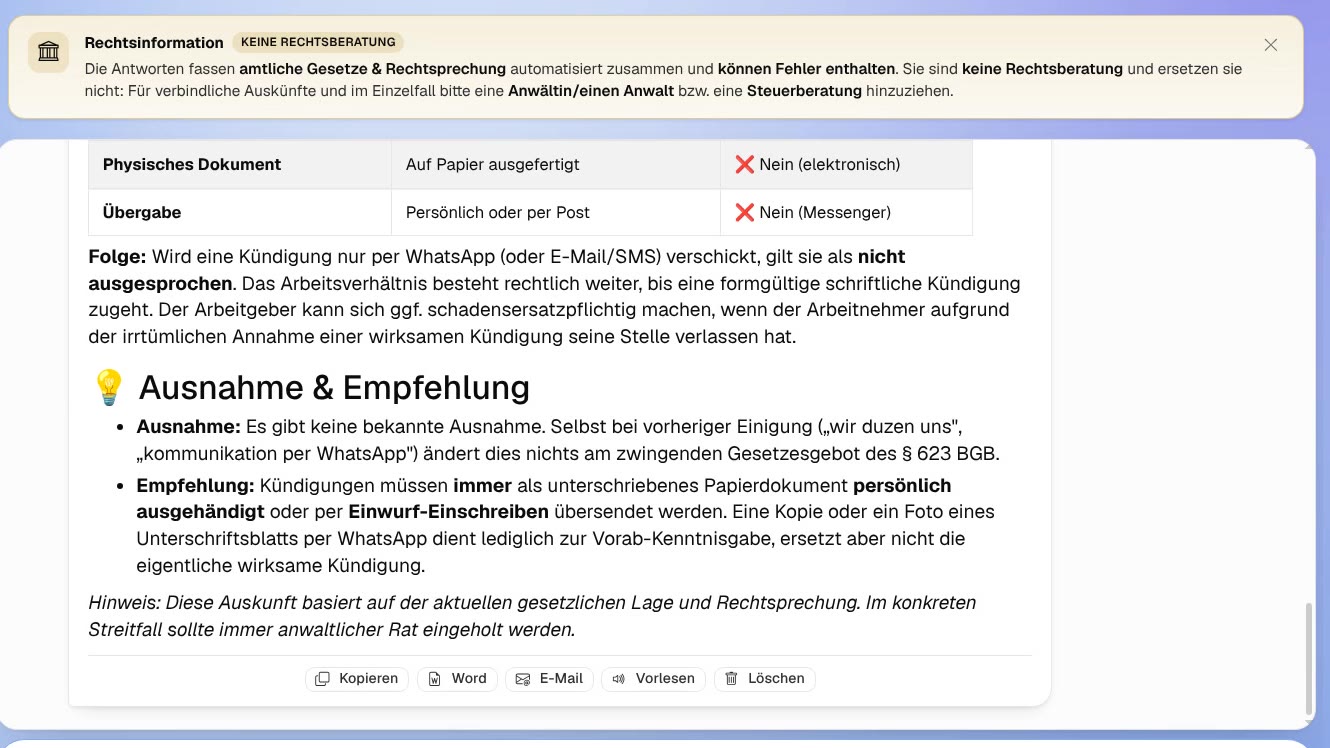Screen dimensions: 1330x748
Task: Click the courthouse icon in the banner
Action: pos(48,52)
